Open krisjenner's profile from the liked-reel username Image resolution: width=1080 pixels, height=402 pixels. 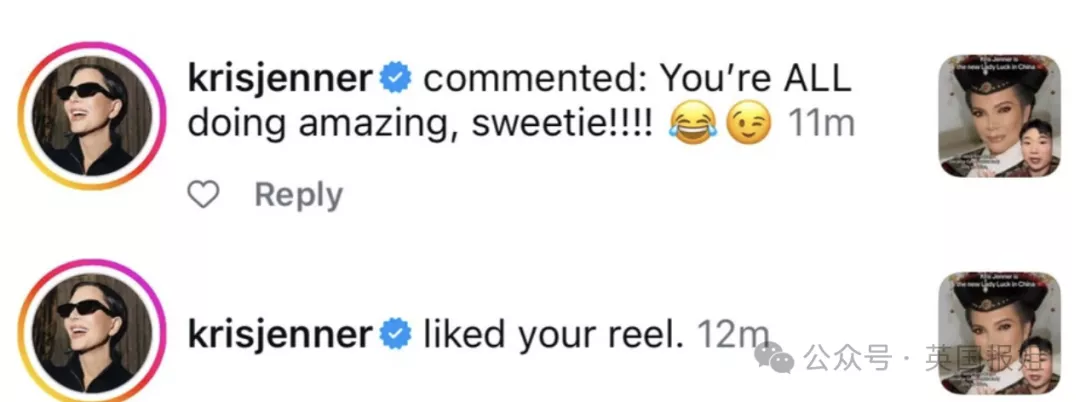pos(280,334)
